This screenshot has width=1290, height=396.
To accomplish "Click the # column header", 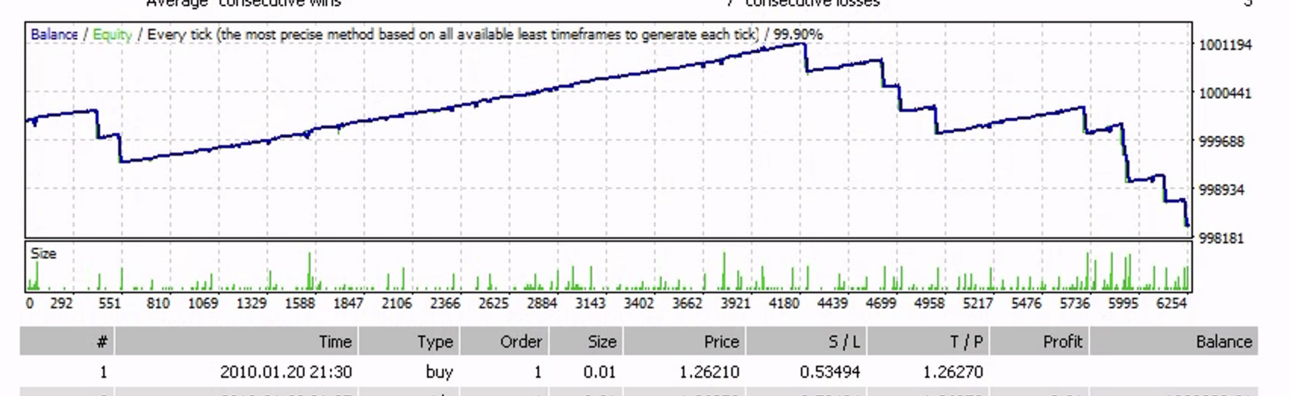I will [x=67, y=341].
